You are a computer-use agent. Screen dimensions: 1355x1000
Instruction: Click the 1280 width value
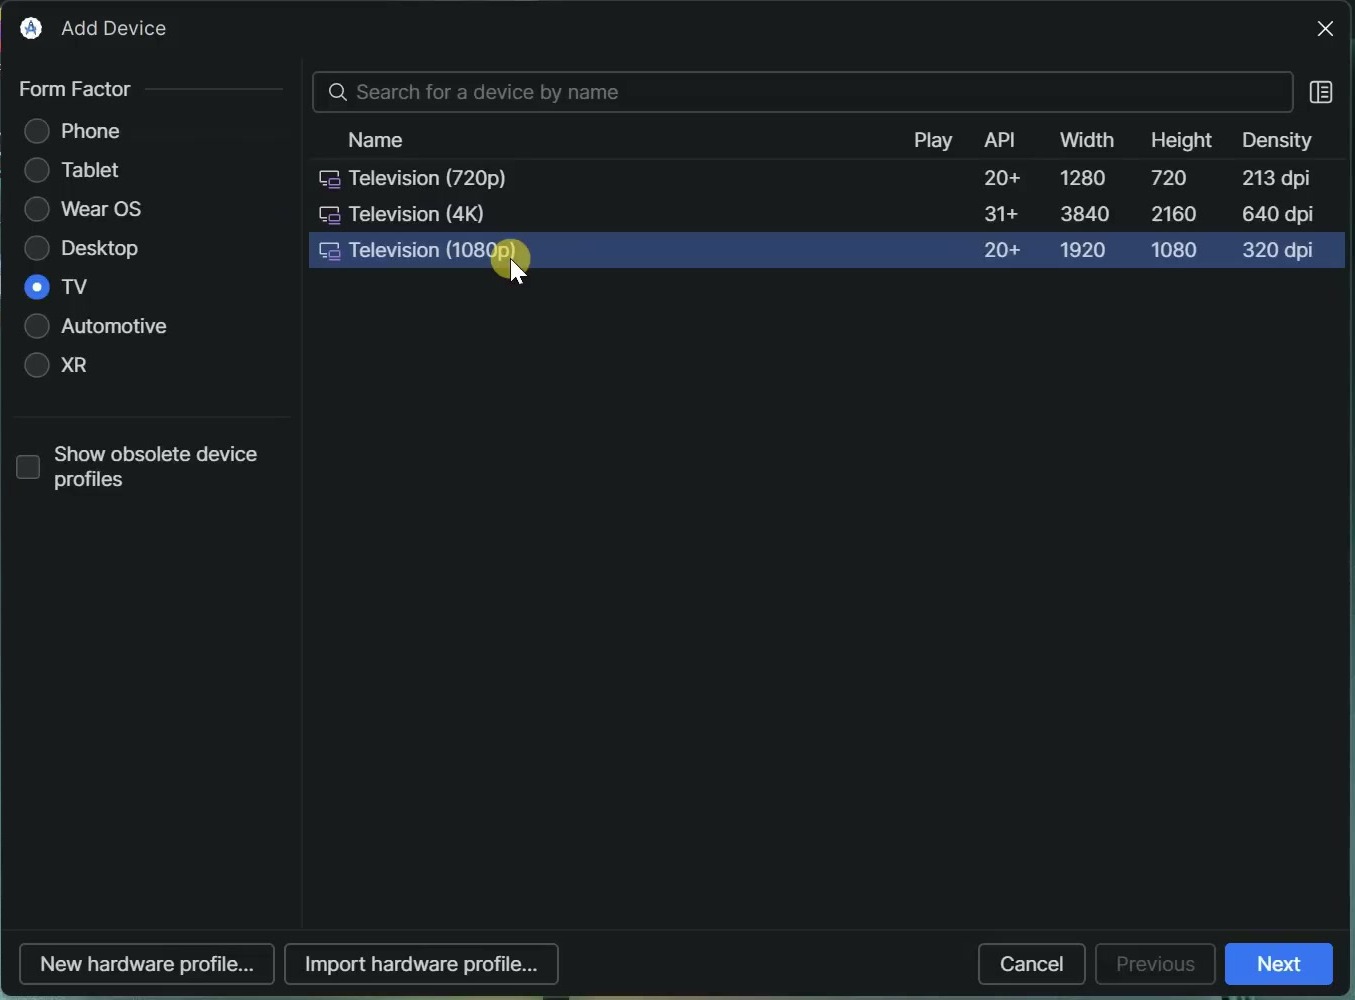[1085, 180]
